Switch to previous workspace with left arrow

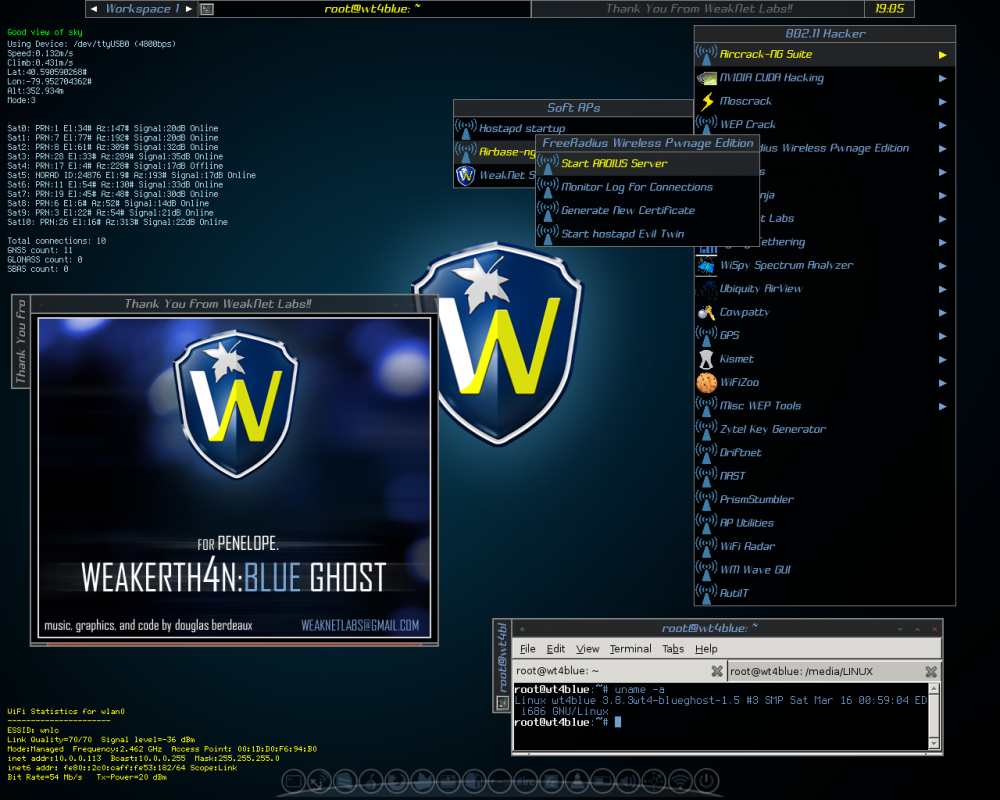coord(94,9)
